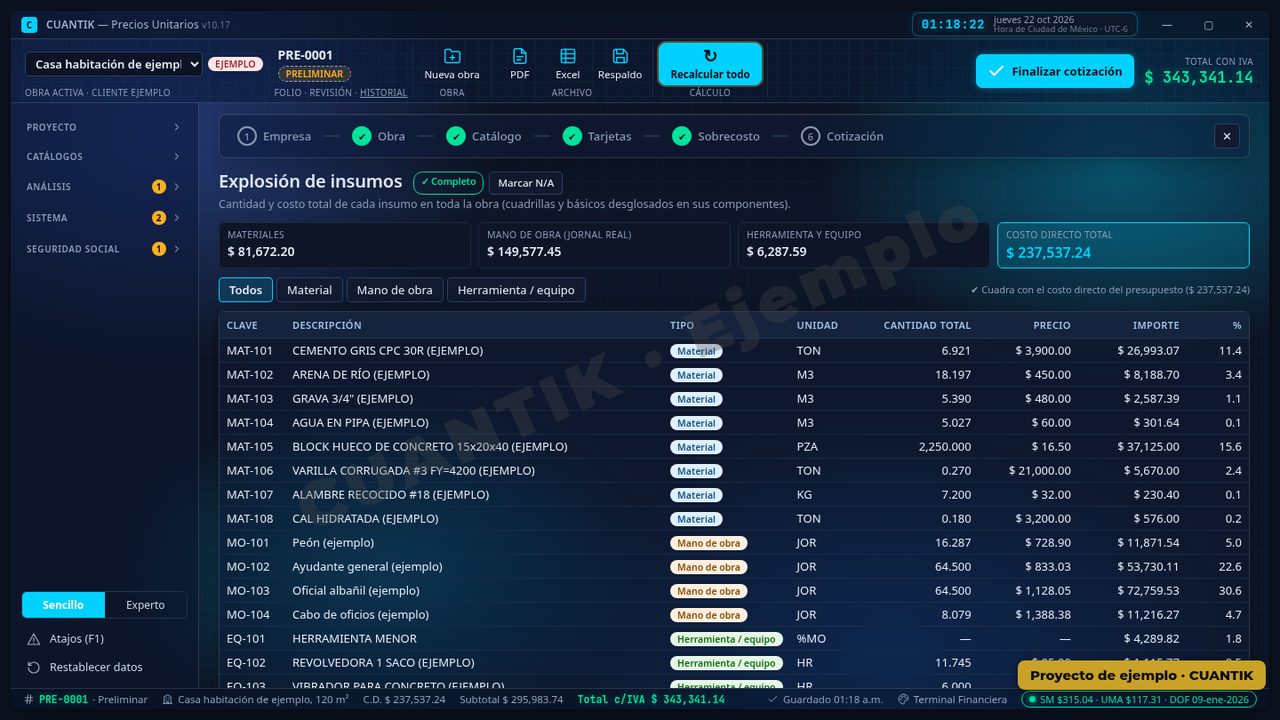Click the CUANTIK app logo icon
The image size is (1280, 720).
29,24
